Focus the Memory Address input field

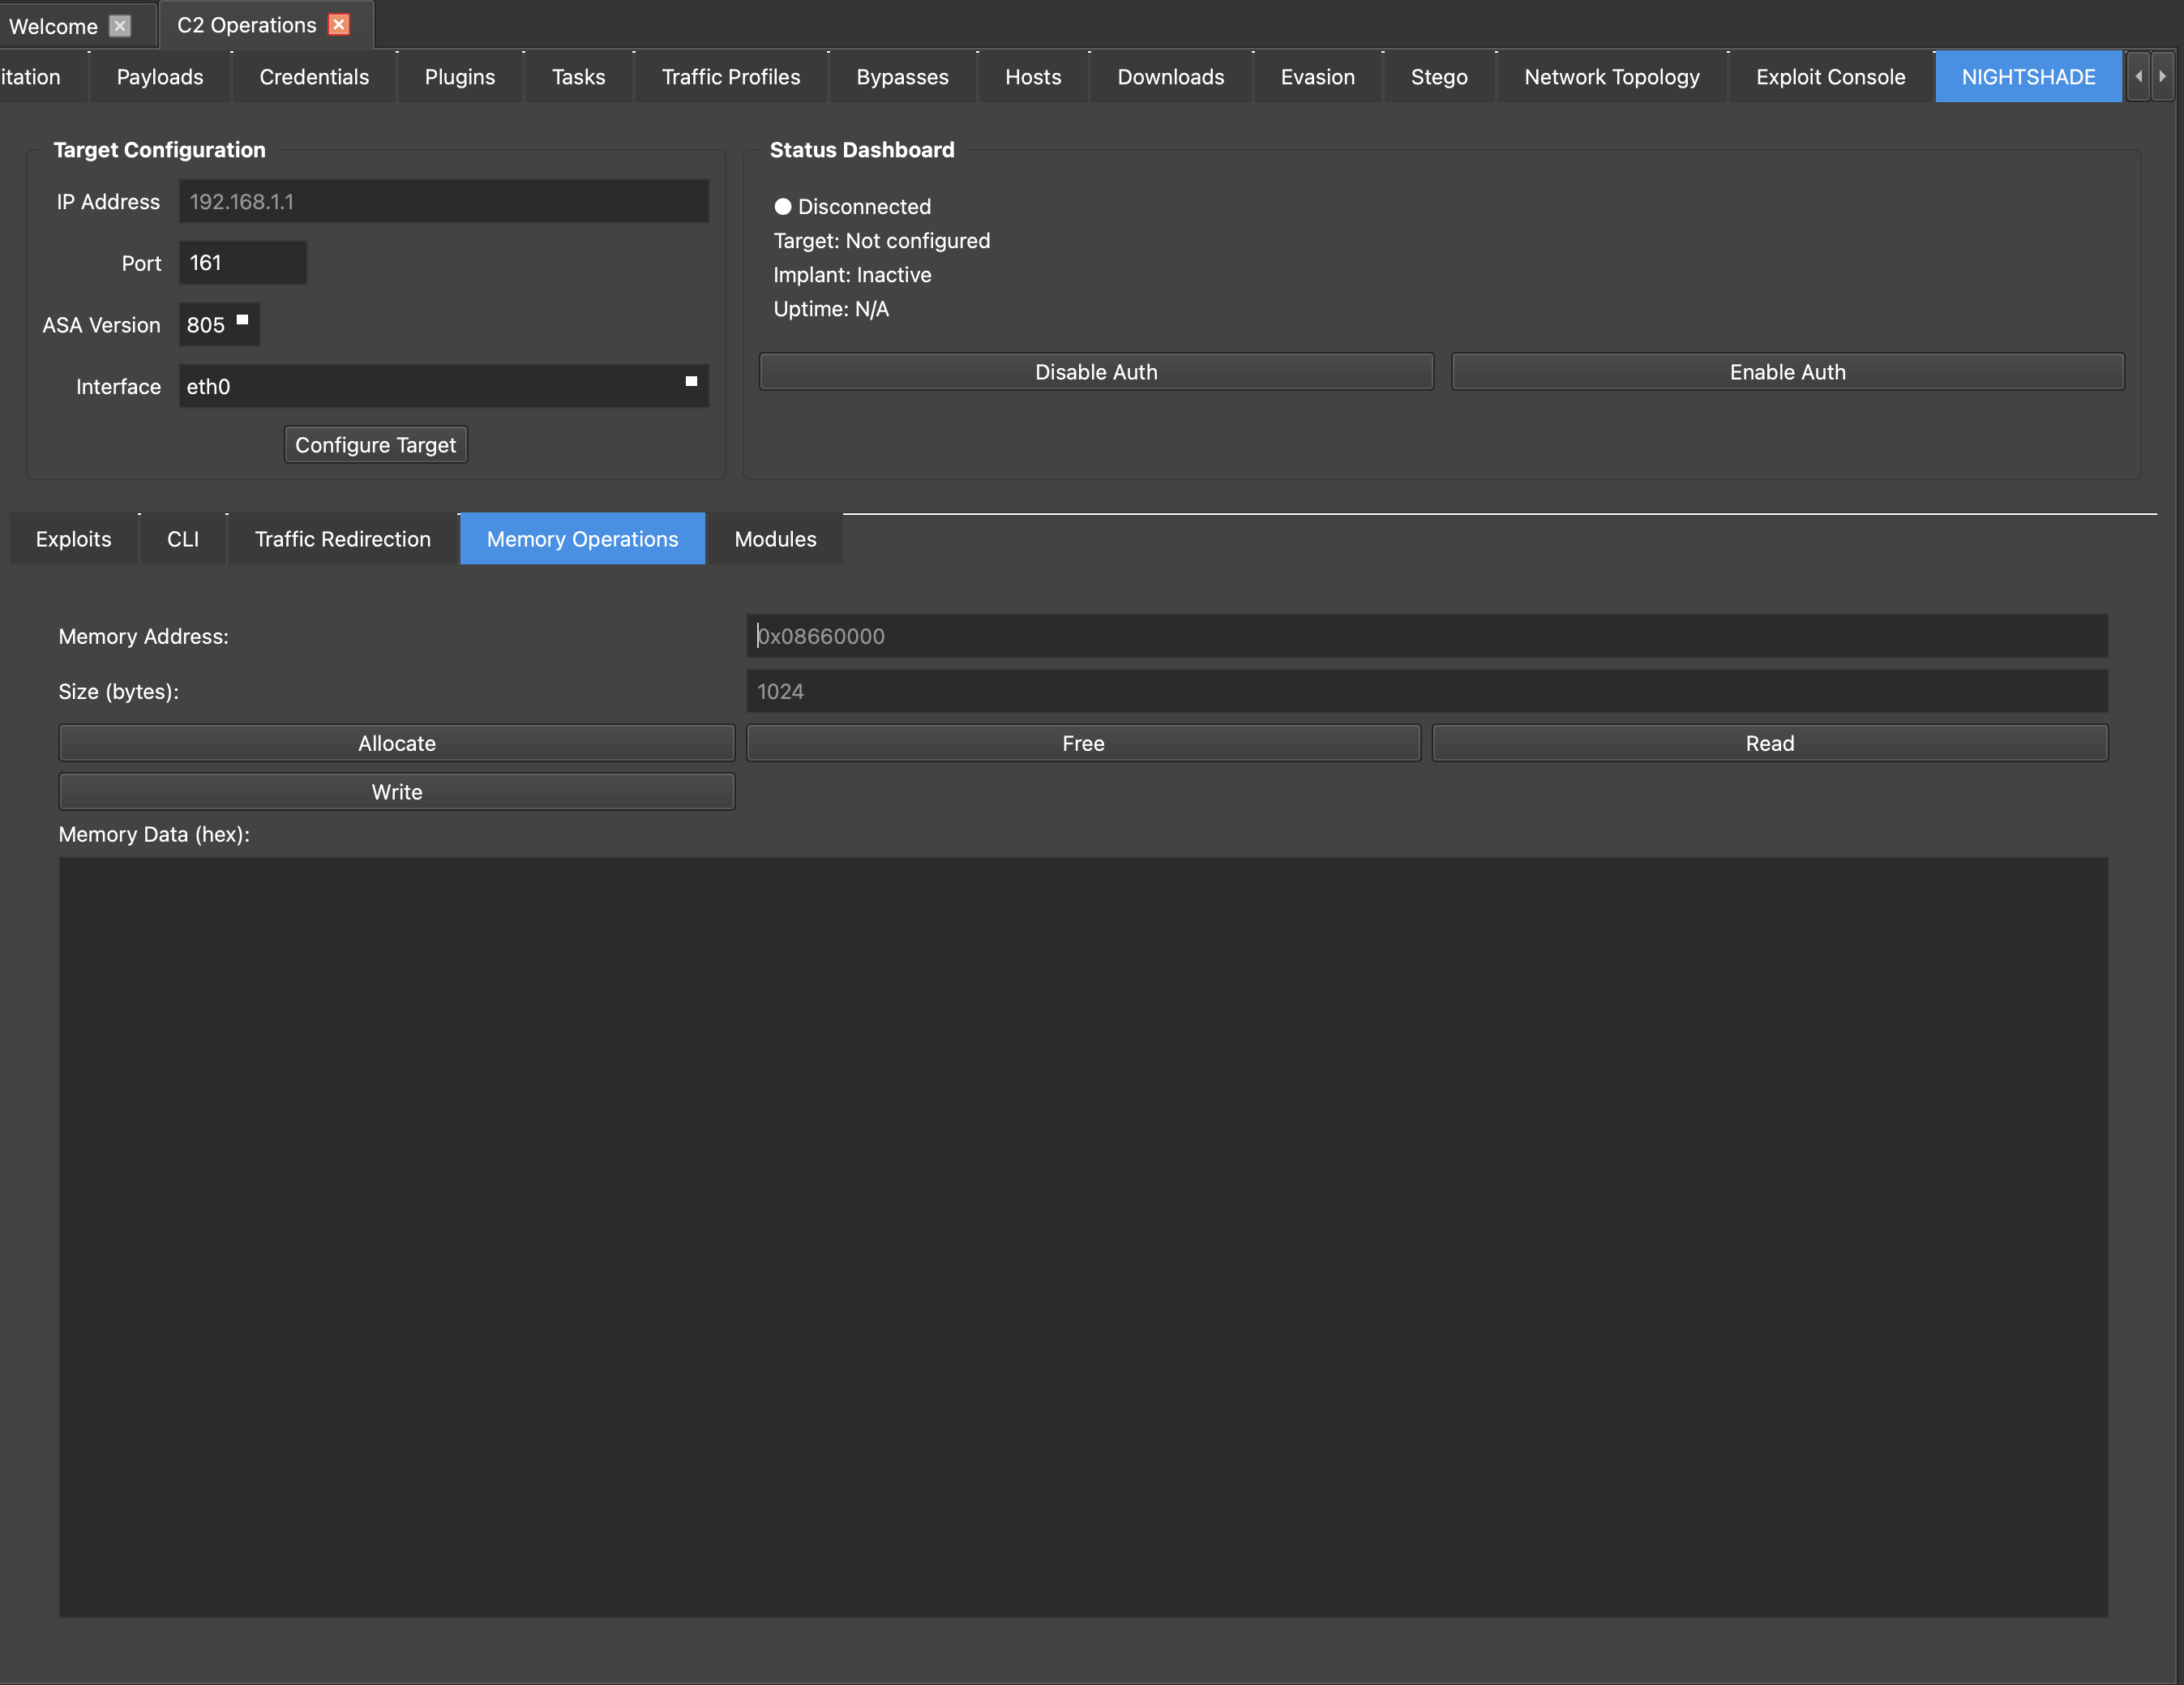(x=1426, y=636)
